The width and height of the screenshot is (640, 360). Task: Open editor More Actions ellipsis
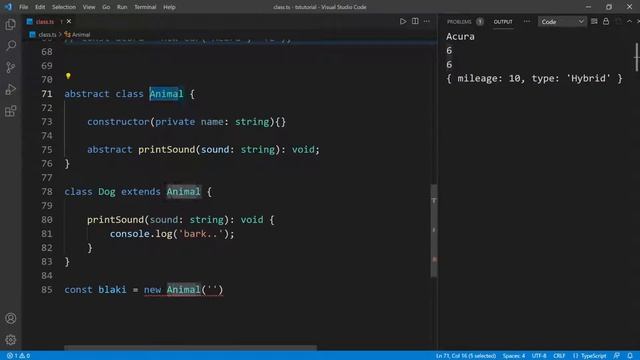click(x=427, y=21)
